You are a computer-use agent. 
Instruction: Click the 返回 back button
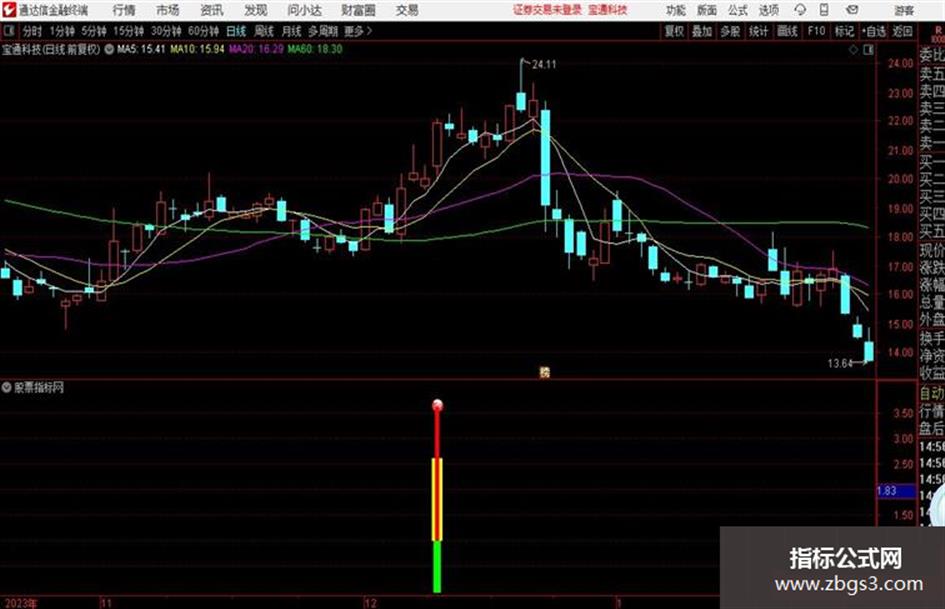(x=902, y=31)
